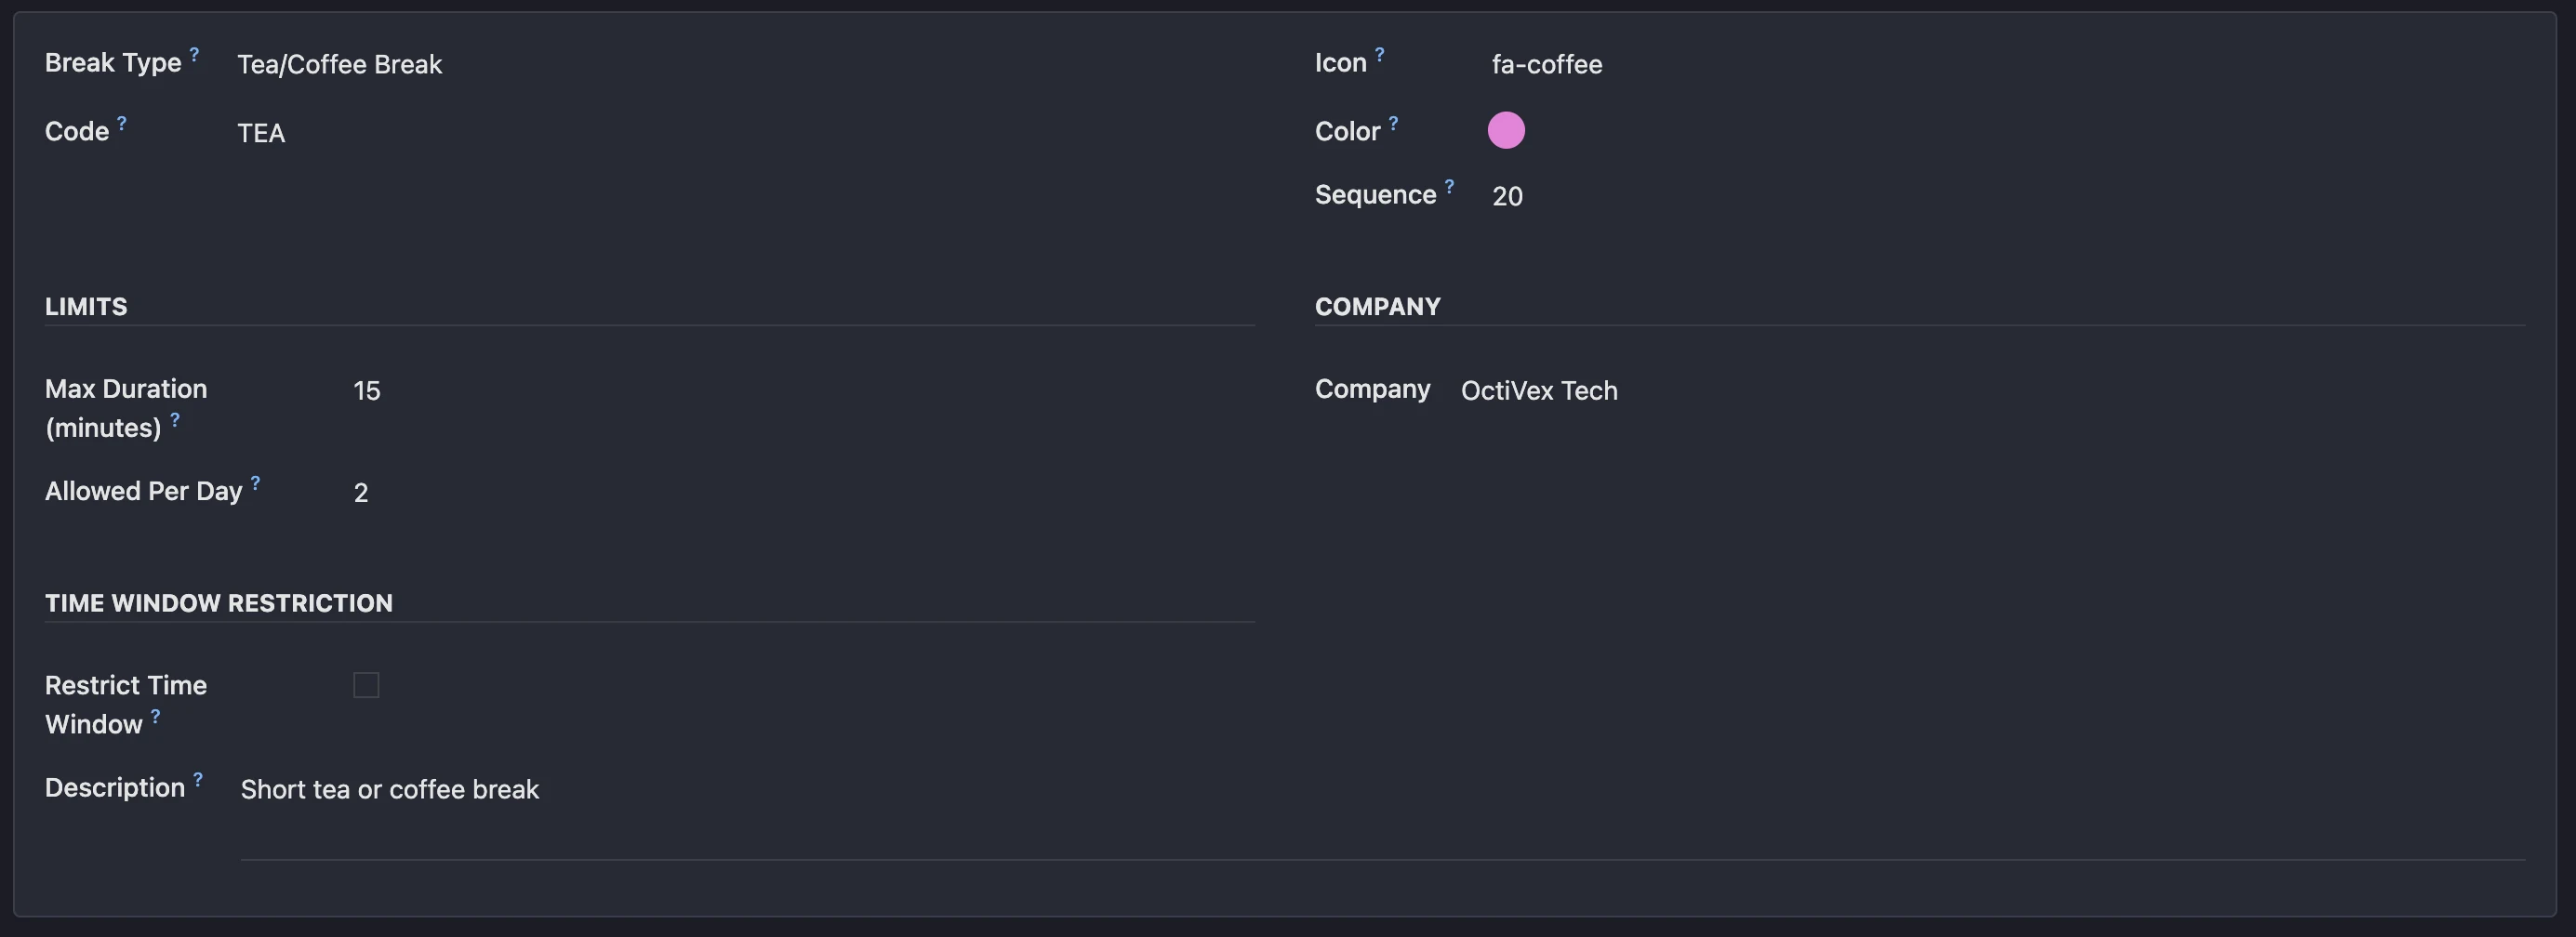
Task: Click the Sequence value 20
Action: (x=1507, y=196)
